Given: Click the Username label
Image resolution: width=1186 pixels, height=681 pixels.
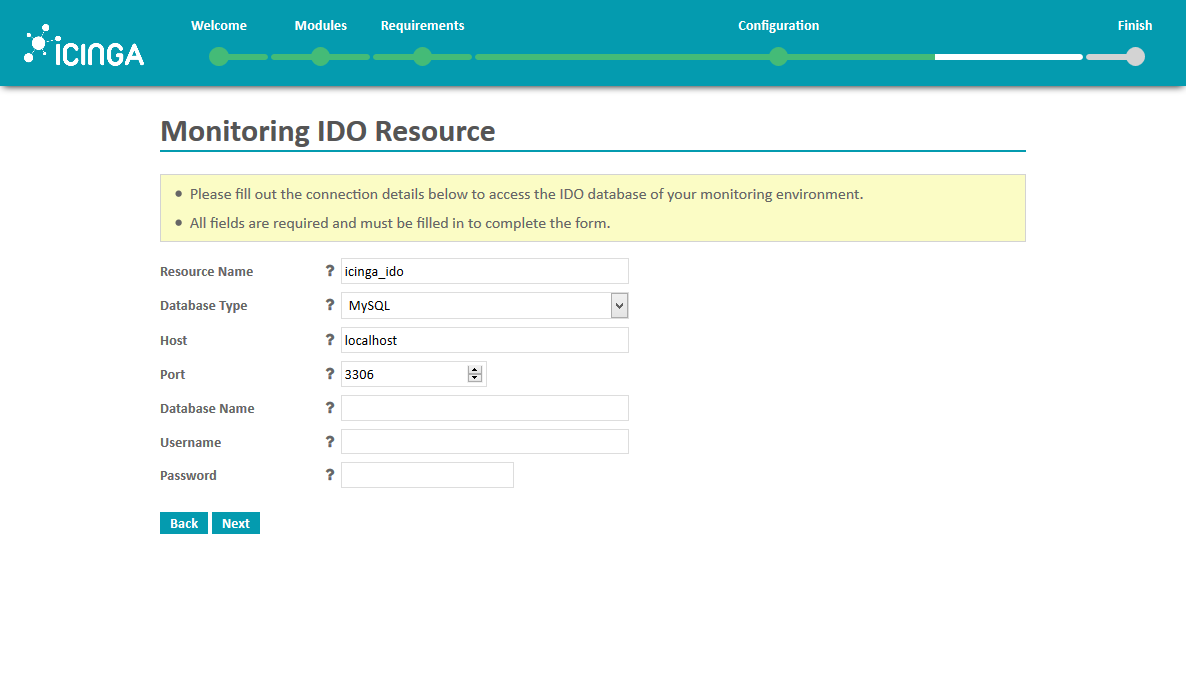Looking at the screenshot, I should point(191,443).
